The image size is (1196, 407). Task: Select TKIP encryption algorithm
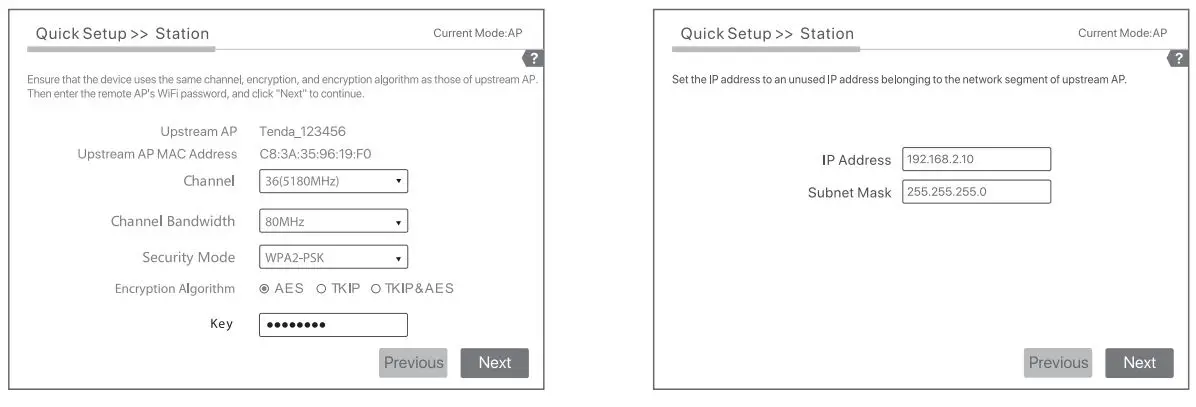(x=322, y=289)
